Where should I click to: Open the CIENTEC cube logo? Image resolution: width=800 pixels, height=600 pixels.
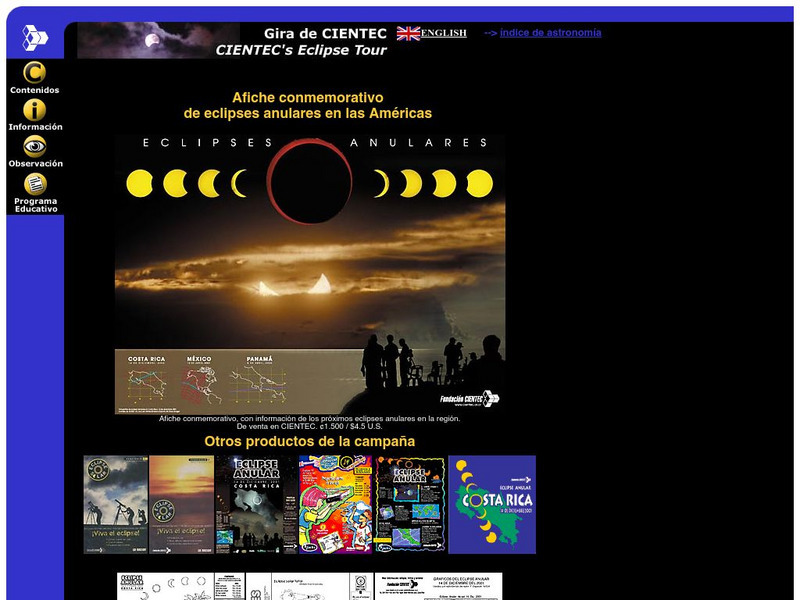(35, 38)
